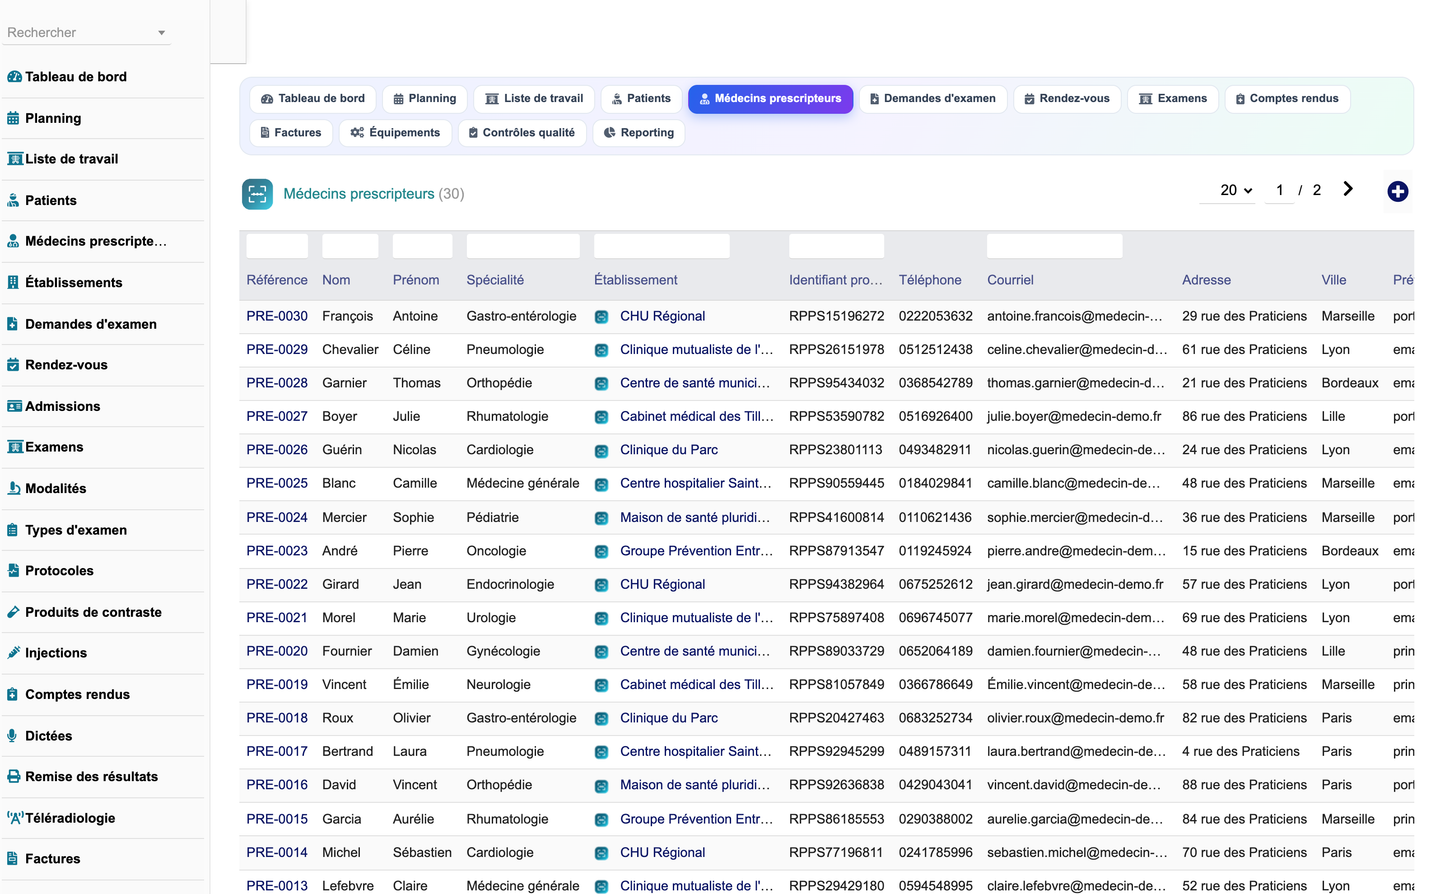Open Protocoles sidebar icon
The height and width of the screenshot is (894, 1445).
13,571
